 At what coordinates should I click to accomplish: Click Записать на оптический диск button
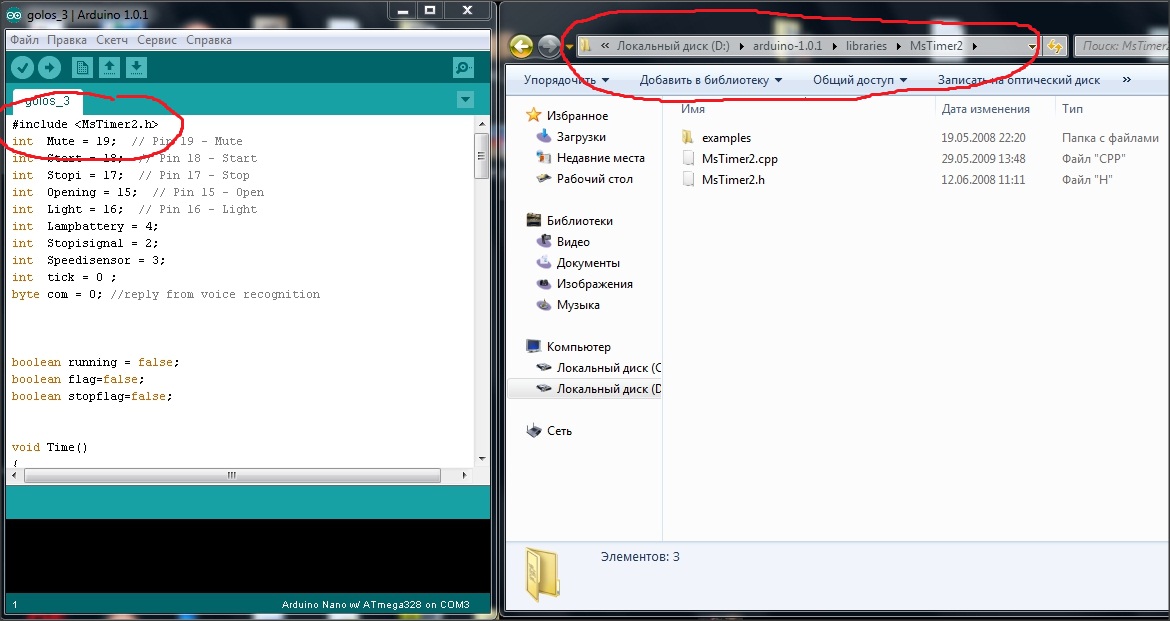(1018, 80)
